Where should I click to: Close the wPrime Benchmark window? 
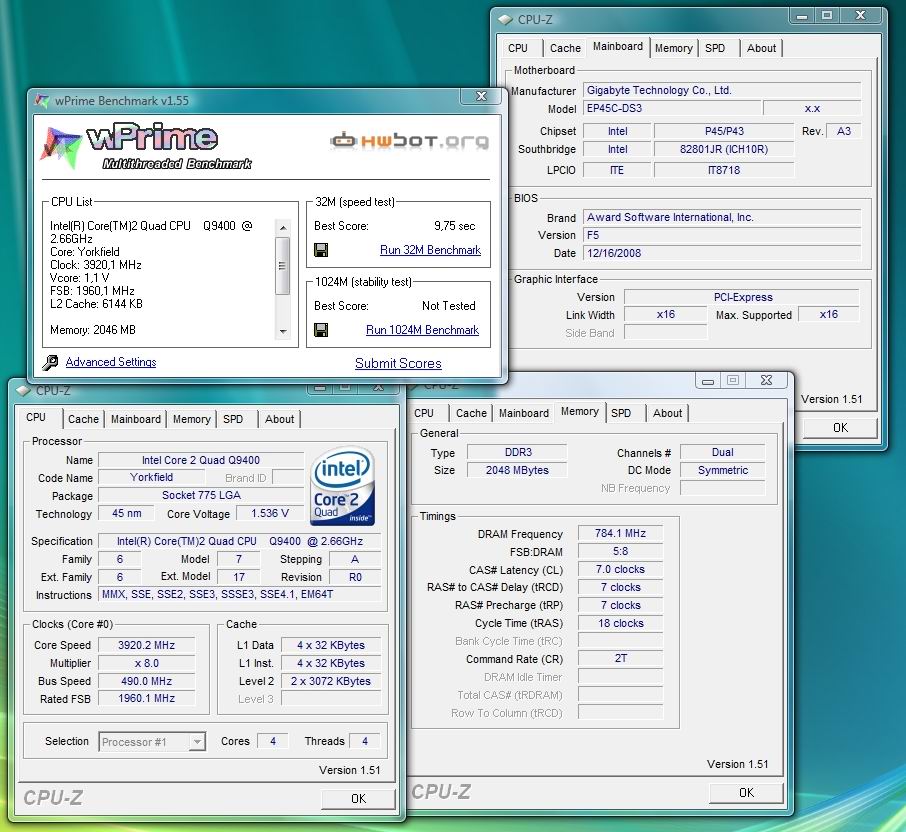pos(481,96)
